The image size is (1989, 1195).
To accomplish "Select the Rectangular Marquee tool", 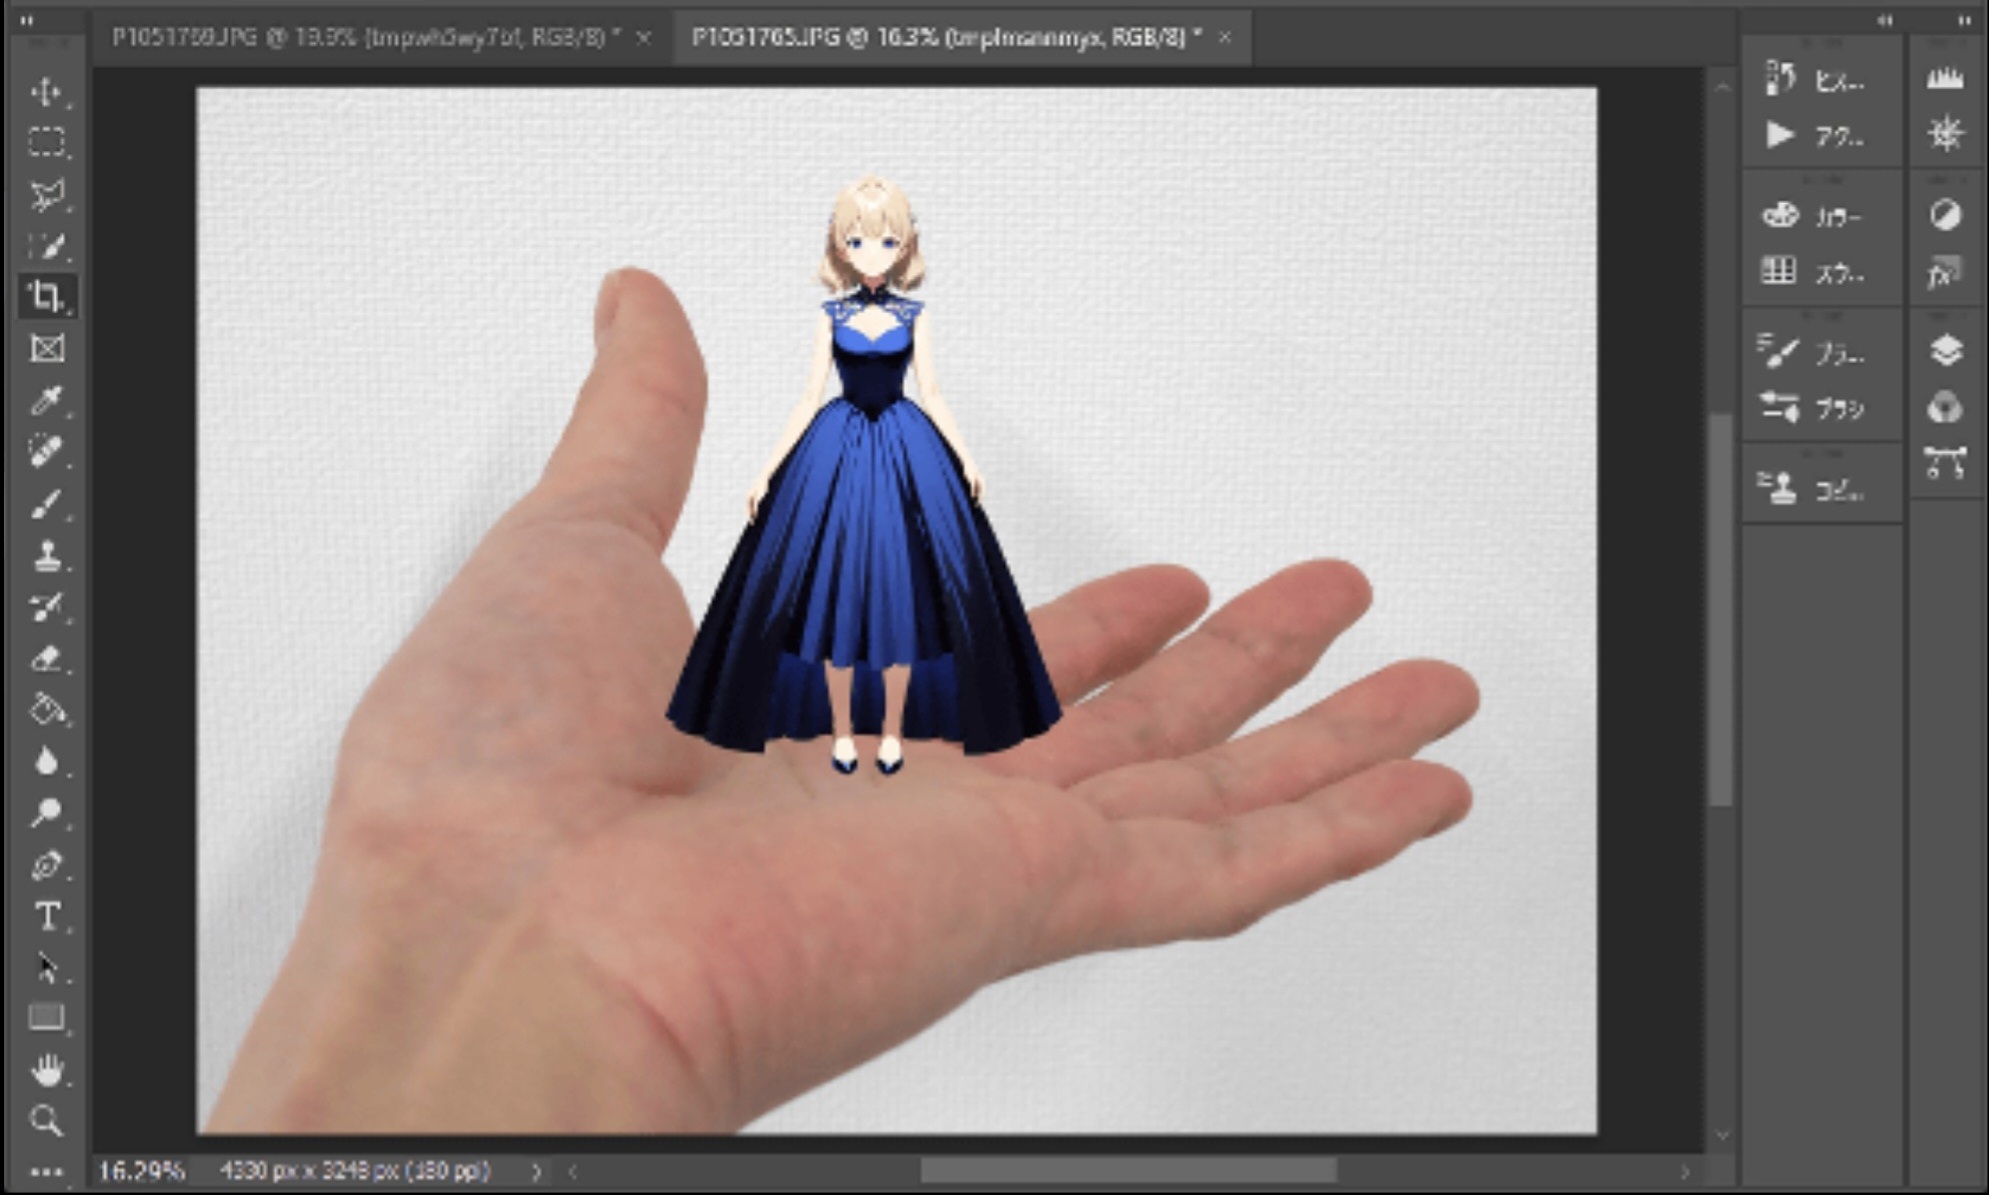I will [46, 142].
